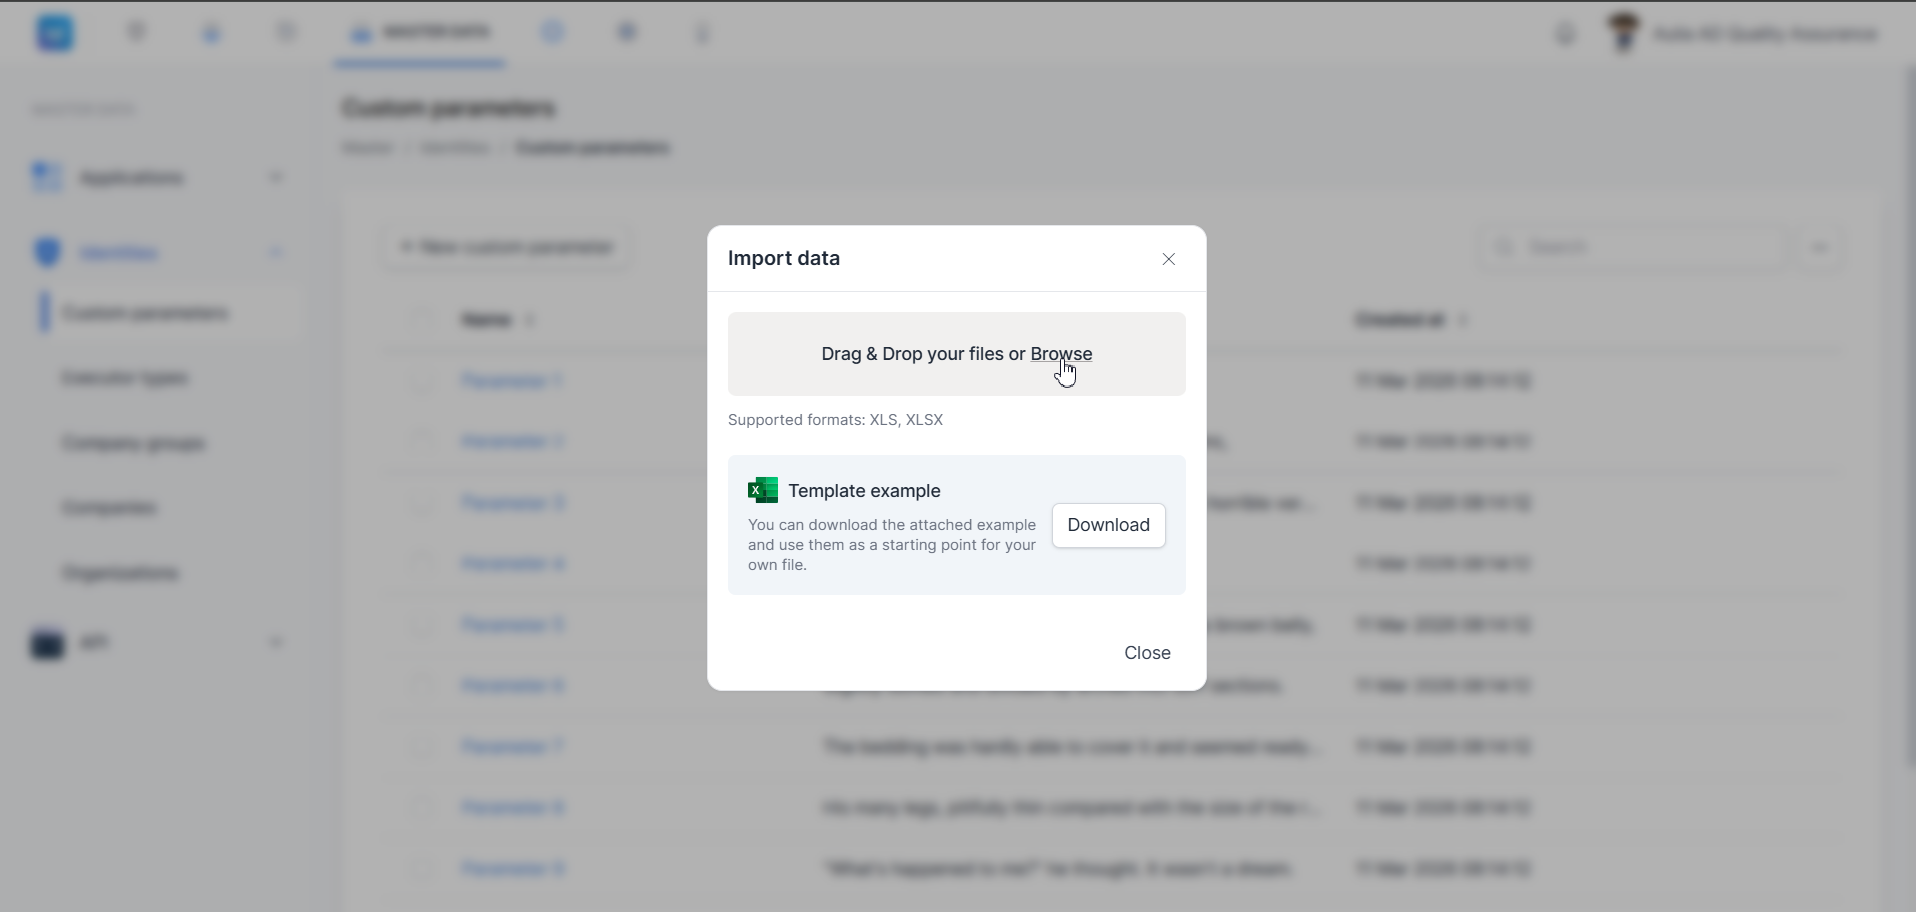This screenshot has height=912, width=1916.
Task: Click the Applications sidebar icon
Action: (x=47, y=177)
